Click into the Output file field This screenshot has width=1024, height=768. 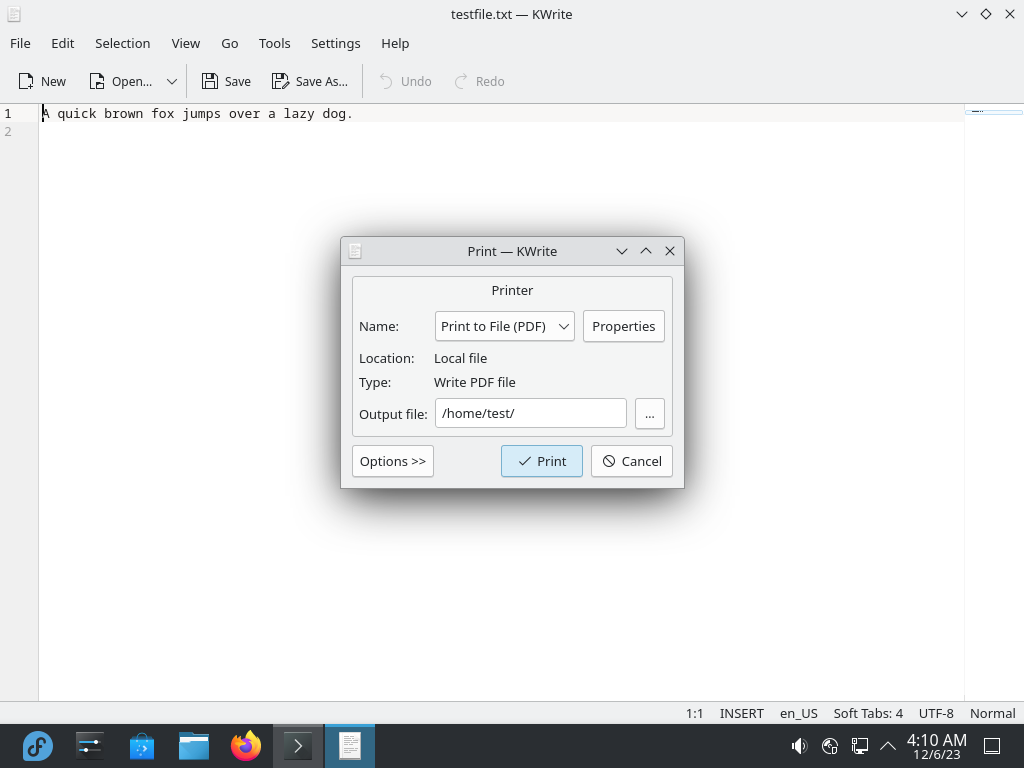point(531,413)
